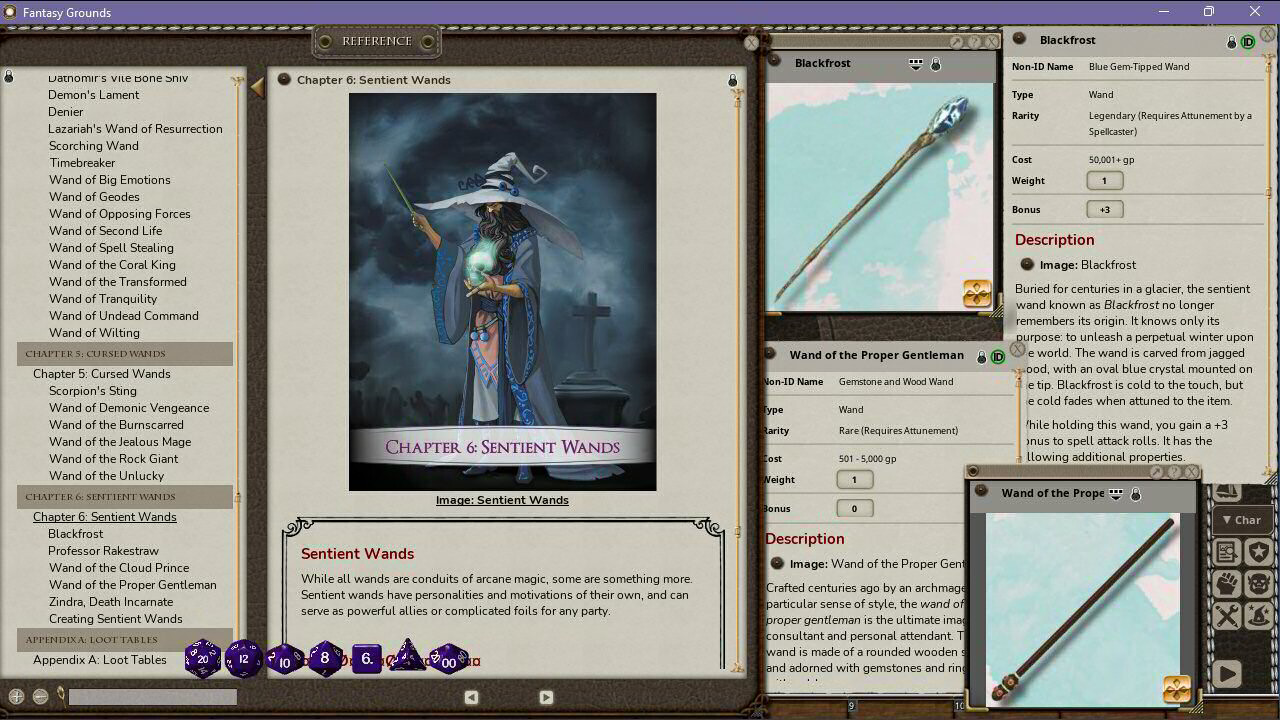Viewport: 1280px width, 720px height.
Task: Roll the d100 percentile dice
Action: click(x=448, y=660)
